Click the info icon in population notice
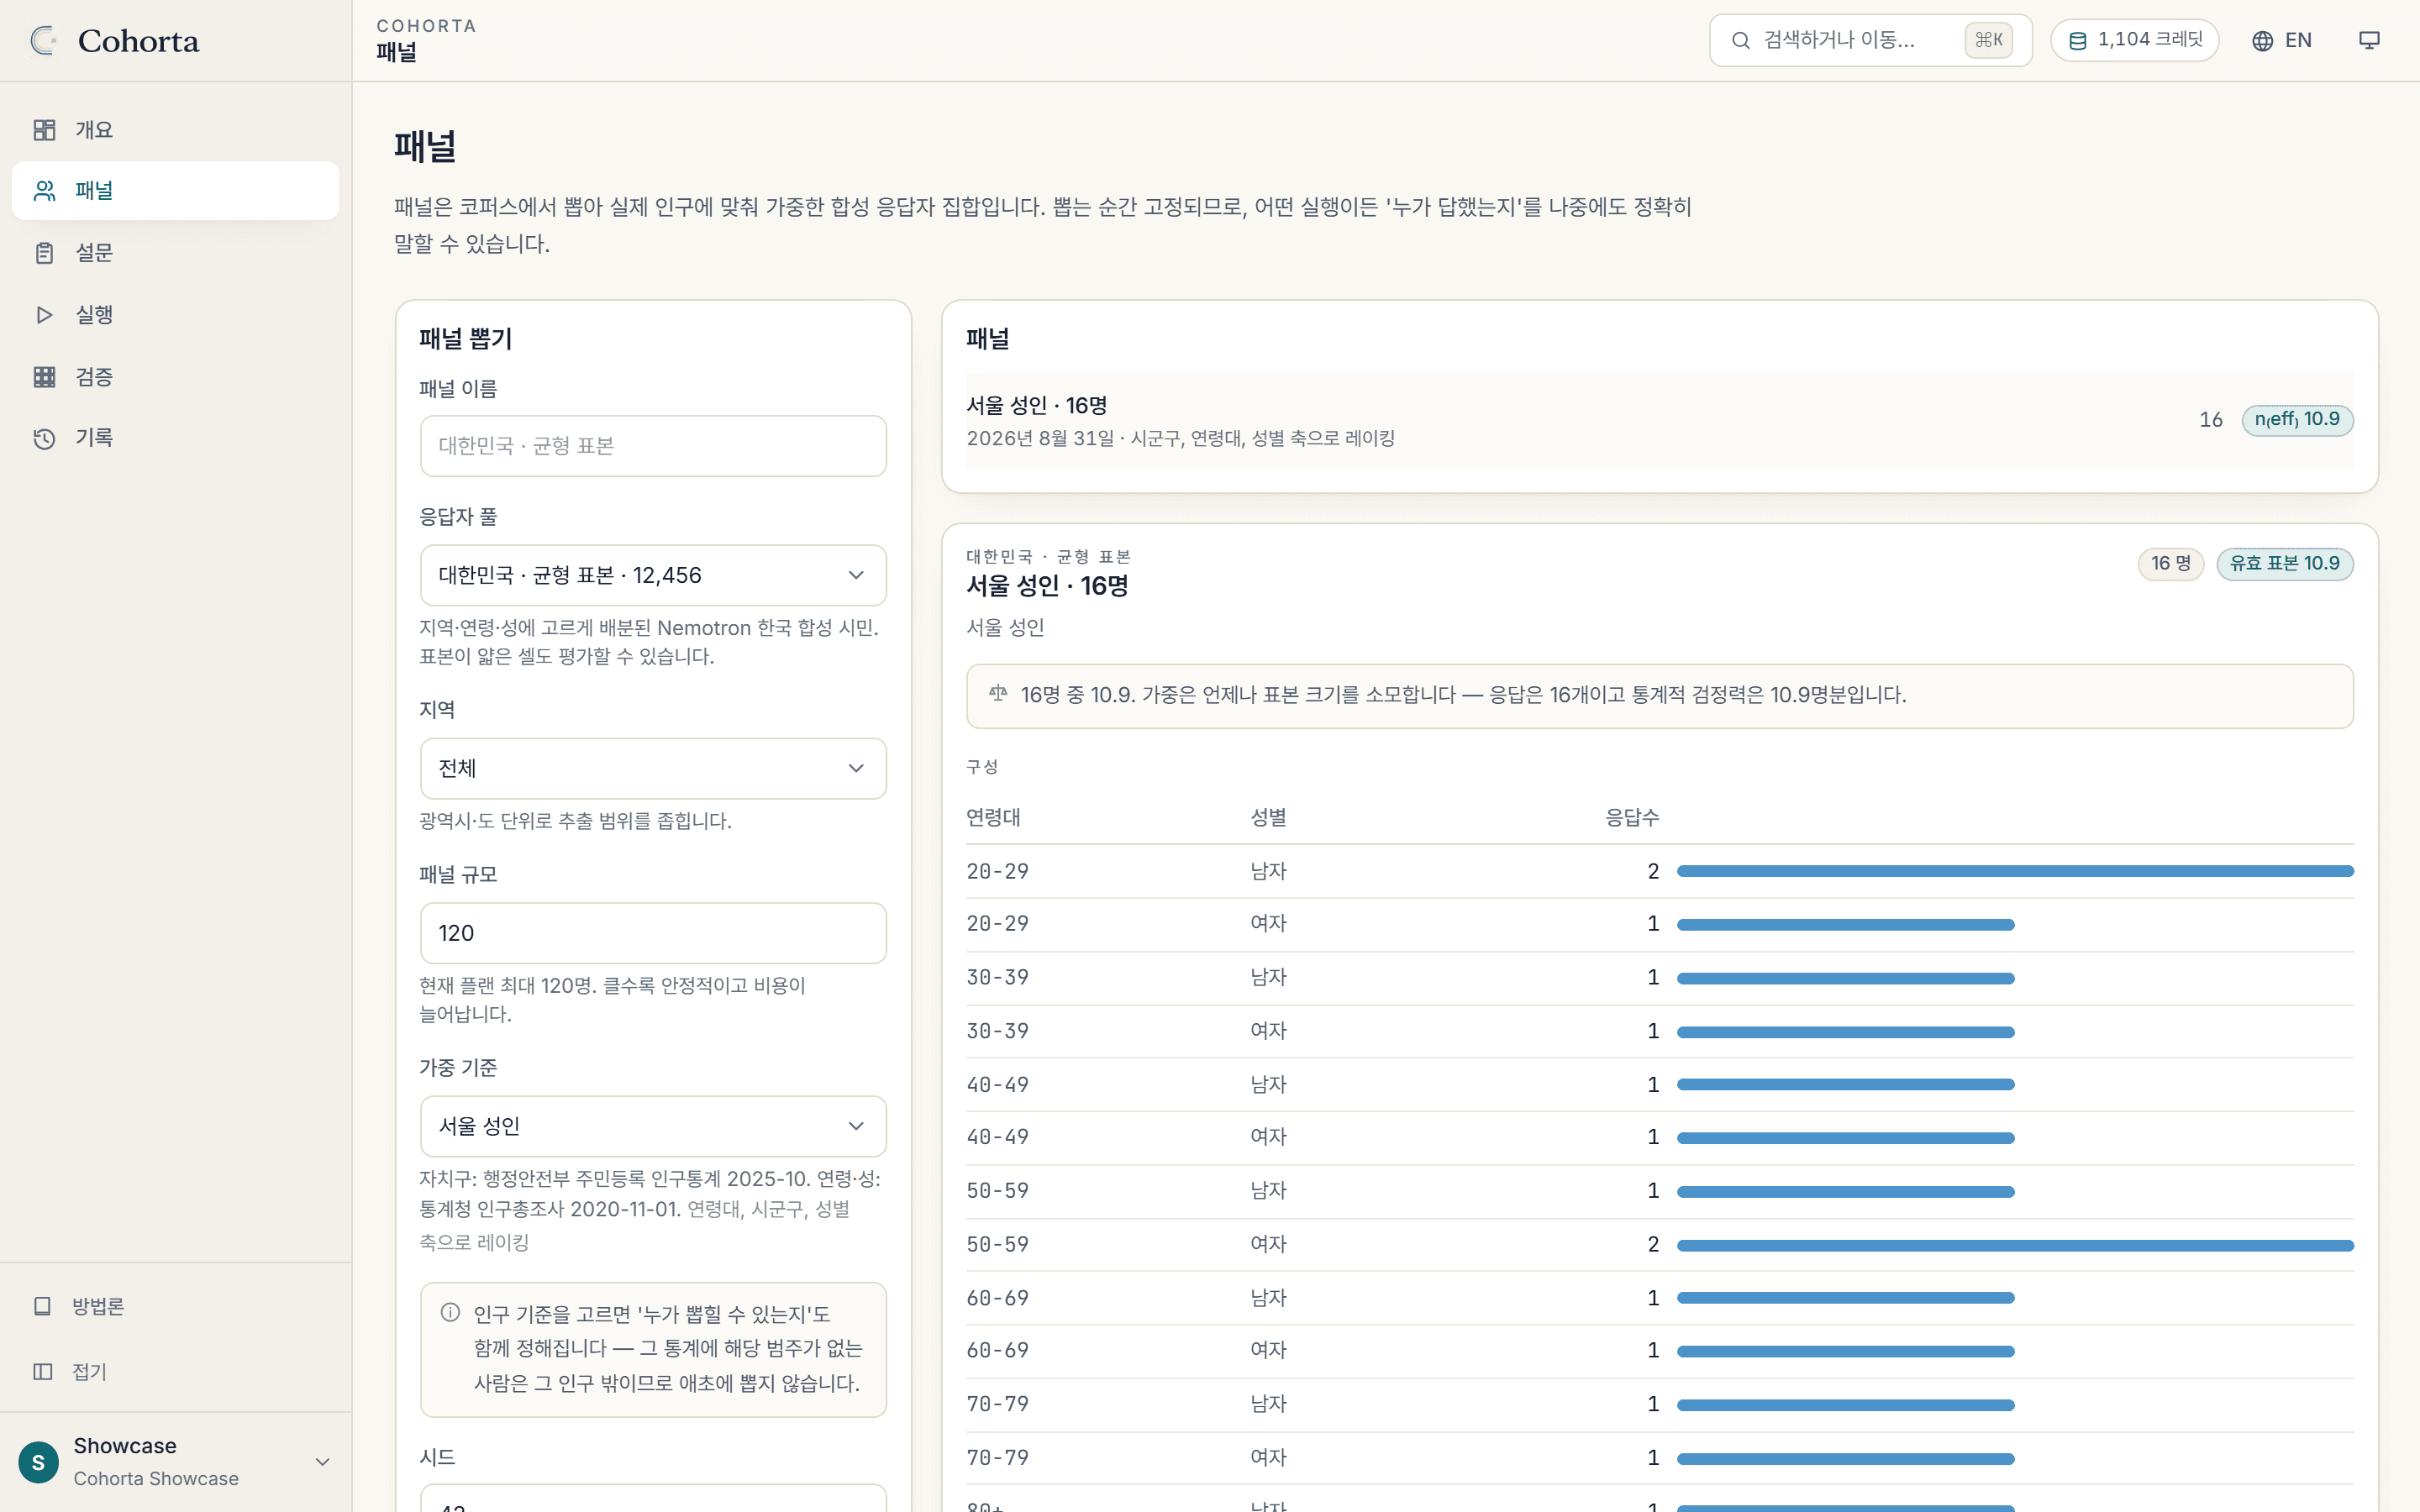The width and height of the screenshot is (2420, 1512). [x=450, y=1312]
